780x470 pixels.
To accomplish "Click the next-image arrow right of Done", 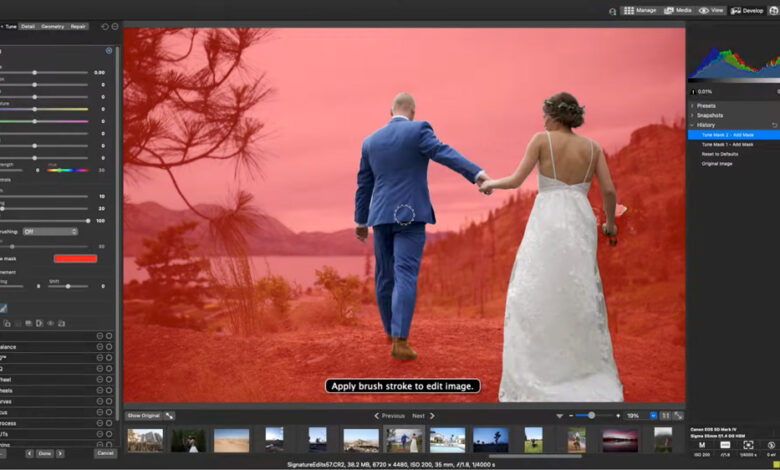I will coord(60,454).
